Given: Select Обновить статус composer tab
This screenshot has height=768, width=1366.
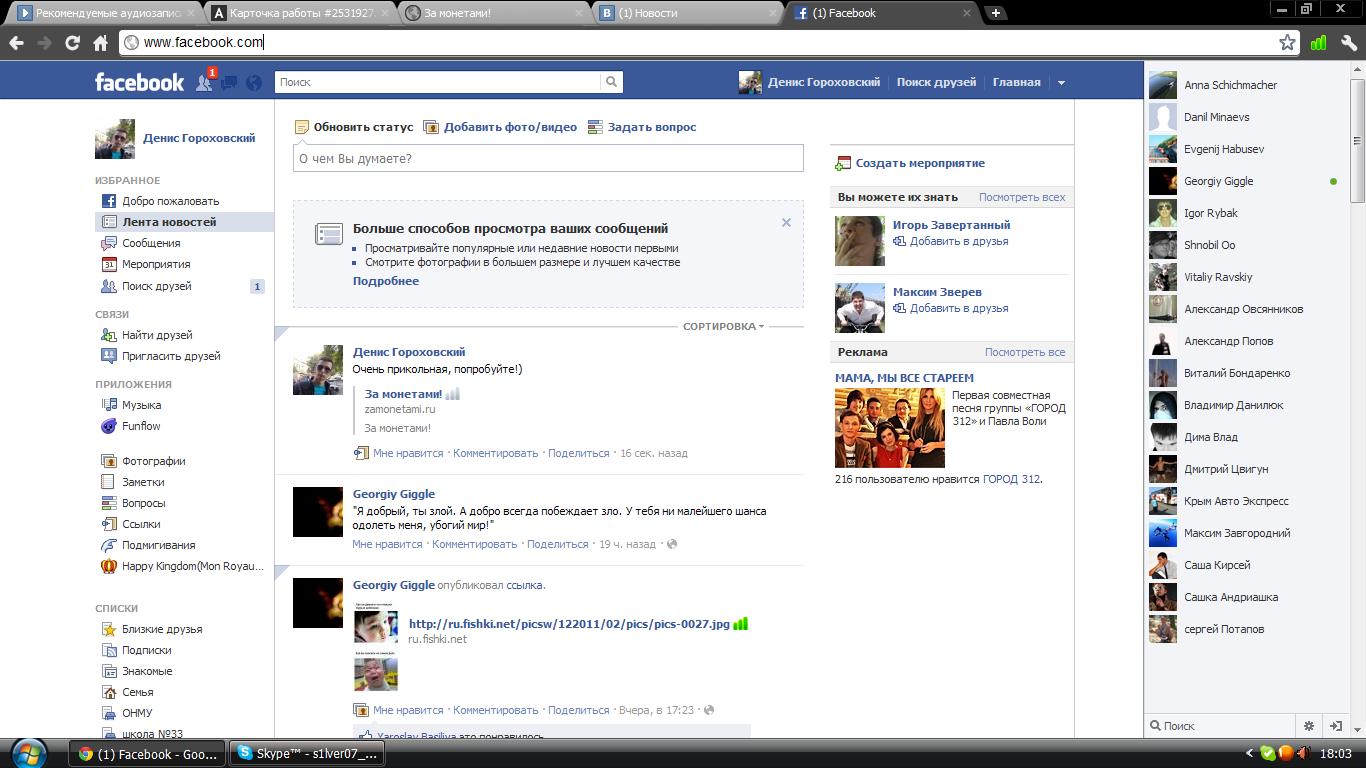Looking at the screenshot, I should pos(354,127).
